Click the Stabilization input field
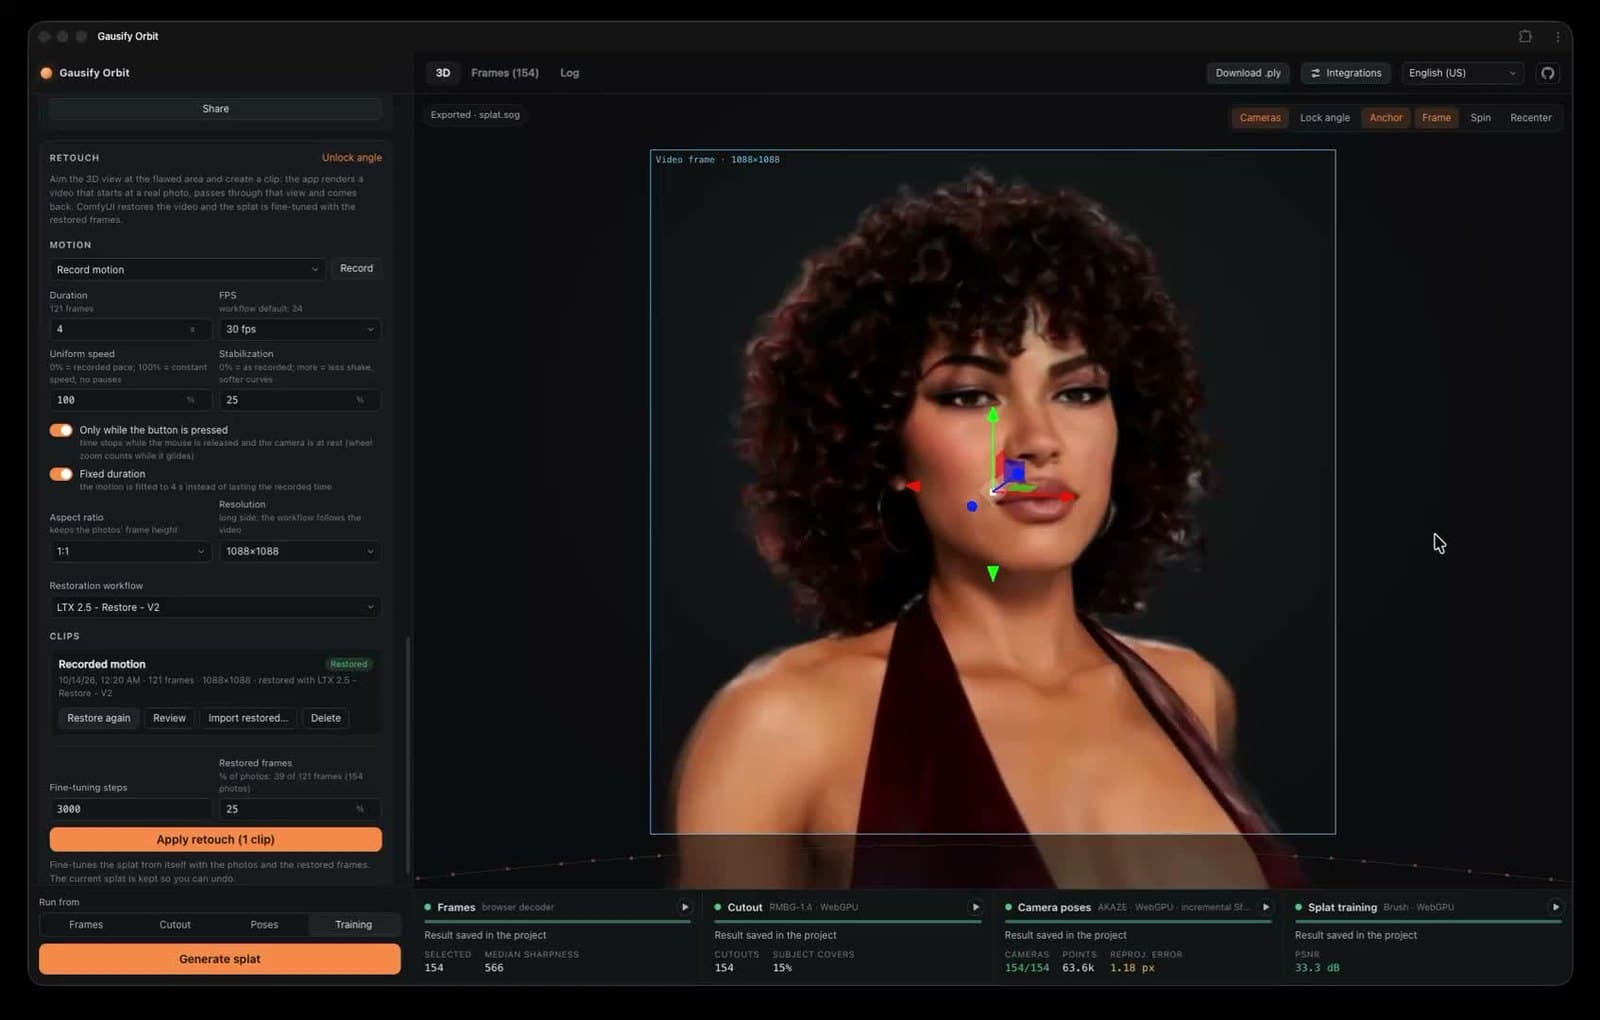1600x1020 pixels. (x=299, y=400)
